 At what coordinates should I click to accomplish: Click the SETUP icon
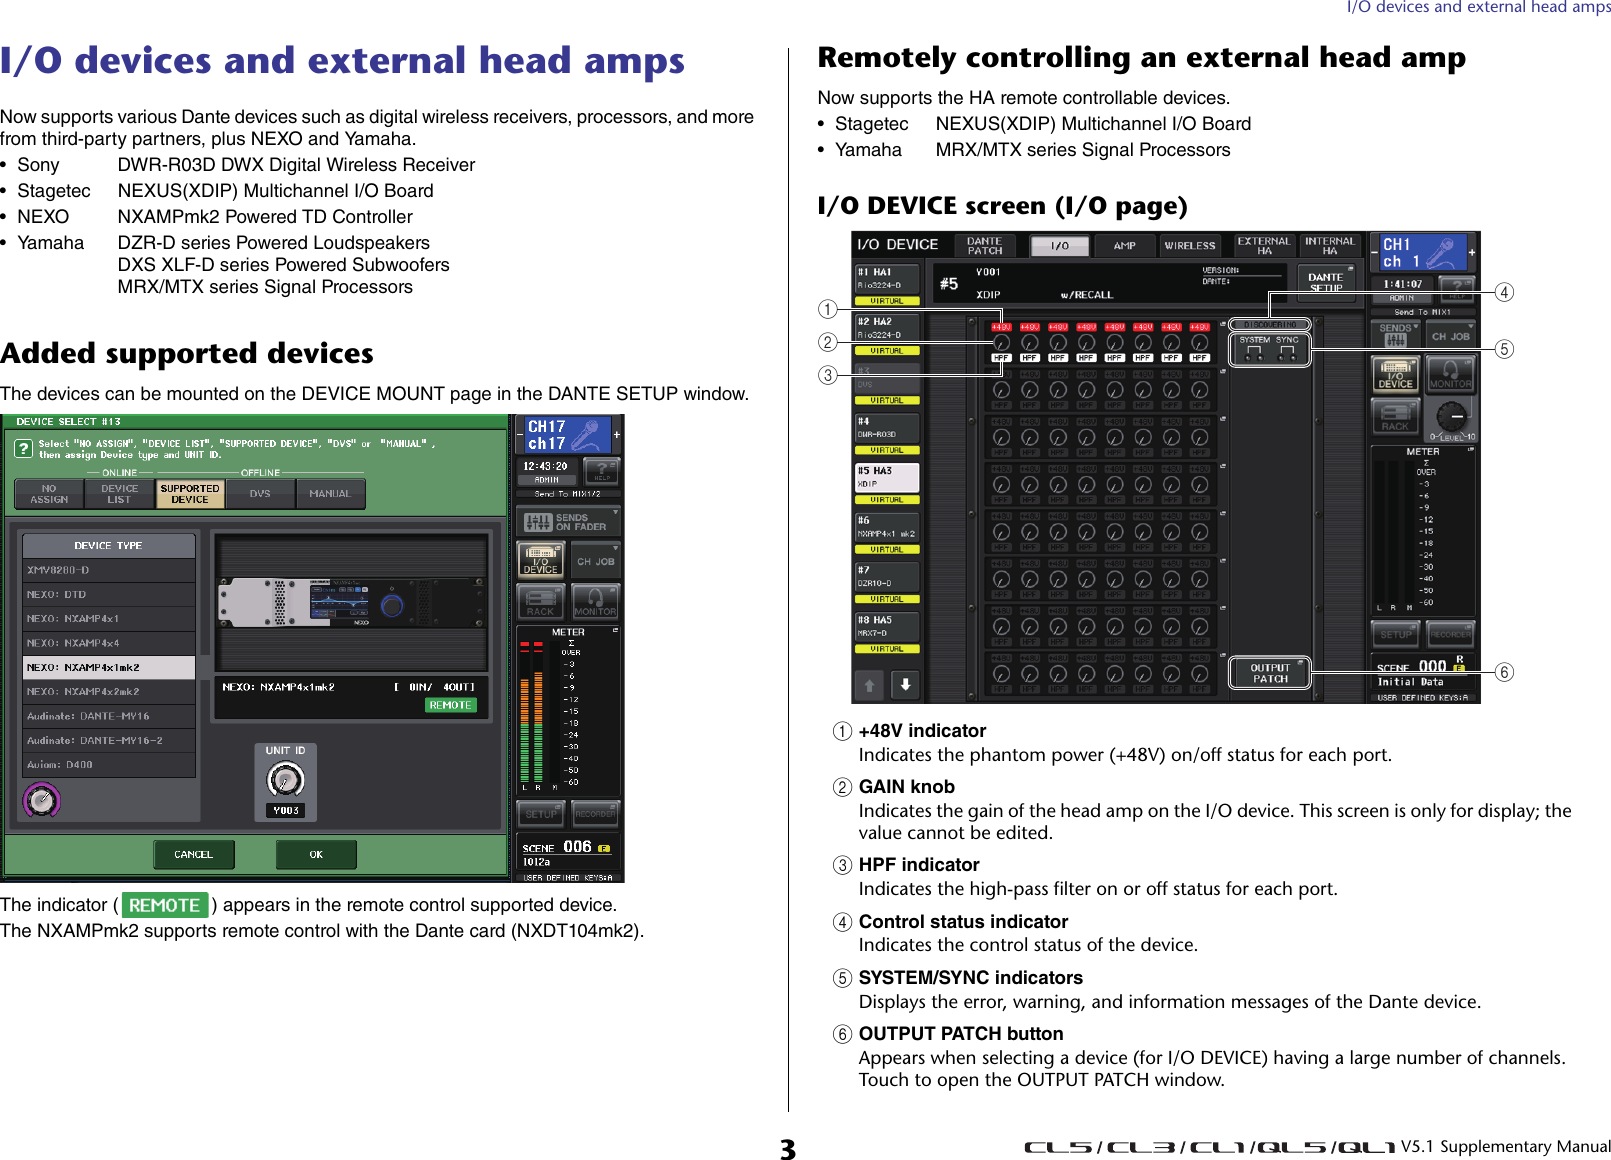541,813
